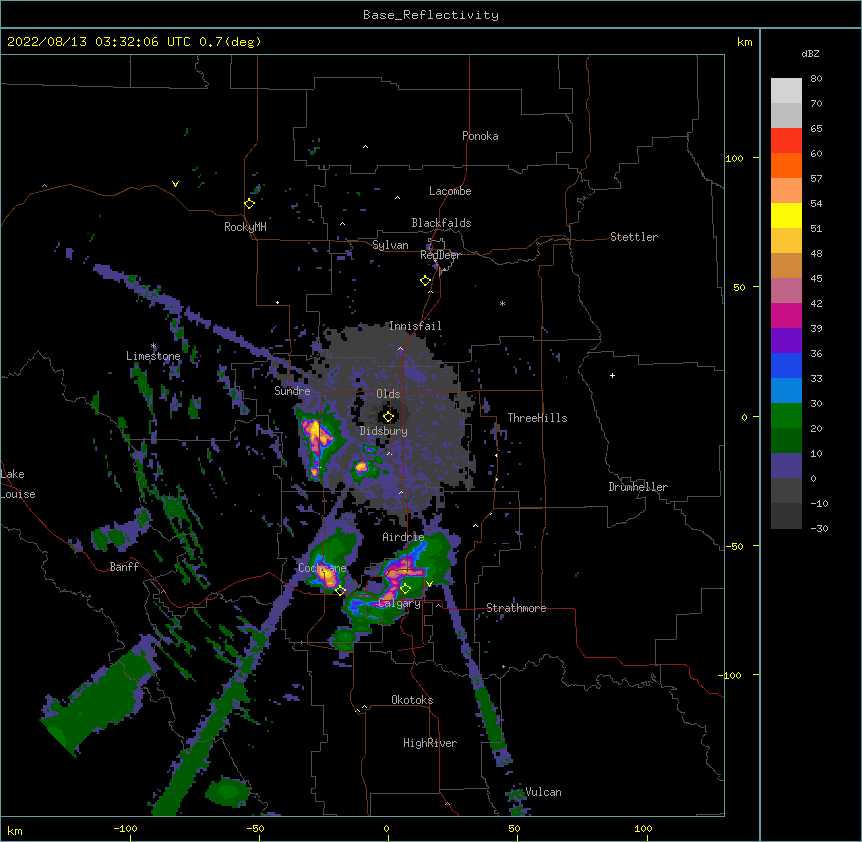Click the Didsbury city label

pyautogui.click(x=384, y=431)
